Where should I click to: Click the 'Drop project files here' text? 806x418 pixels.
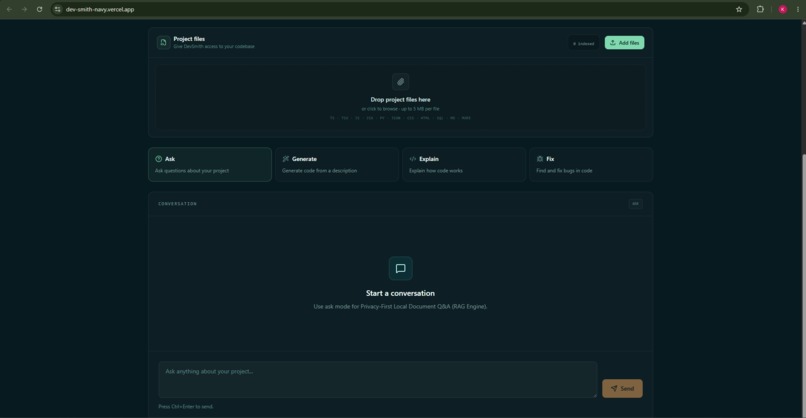400,100
